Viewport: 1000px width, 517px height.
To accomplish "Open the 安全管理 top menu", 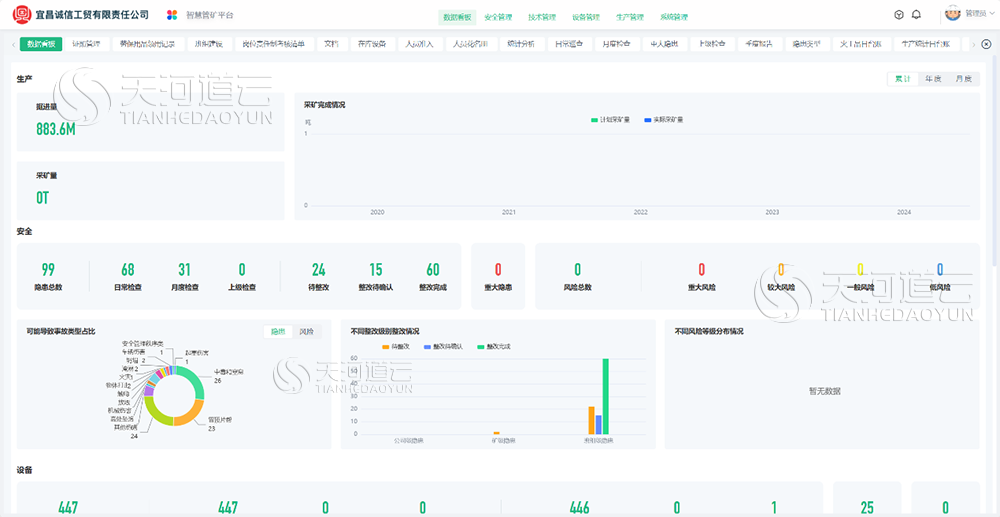I will [x=498, y=17].
